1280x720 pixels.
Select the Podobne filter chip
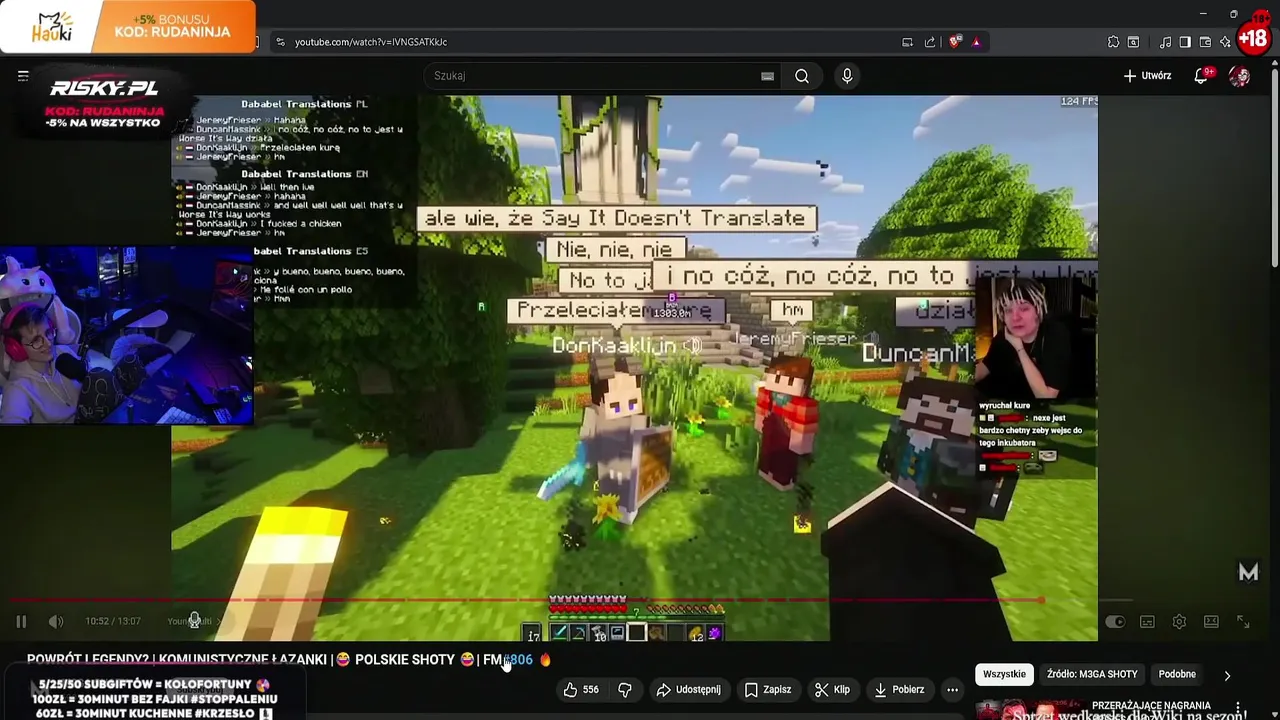coord(1177,674)
